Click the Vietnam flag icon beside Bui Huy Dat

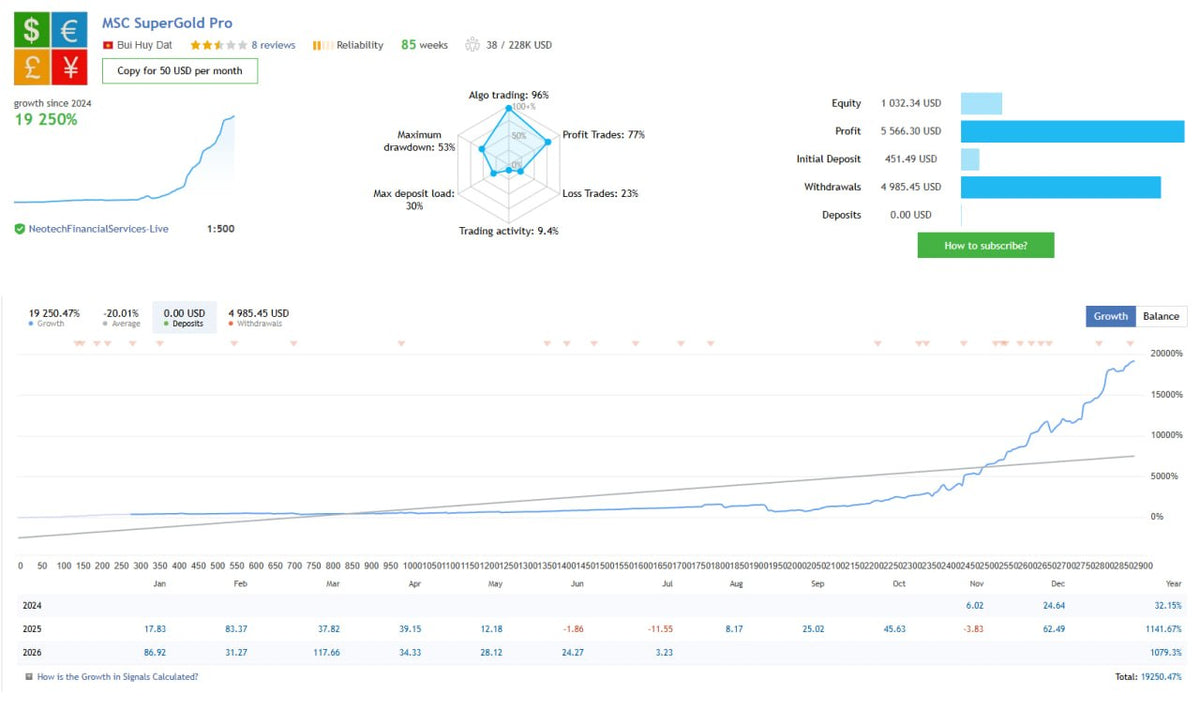point(108,45)
